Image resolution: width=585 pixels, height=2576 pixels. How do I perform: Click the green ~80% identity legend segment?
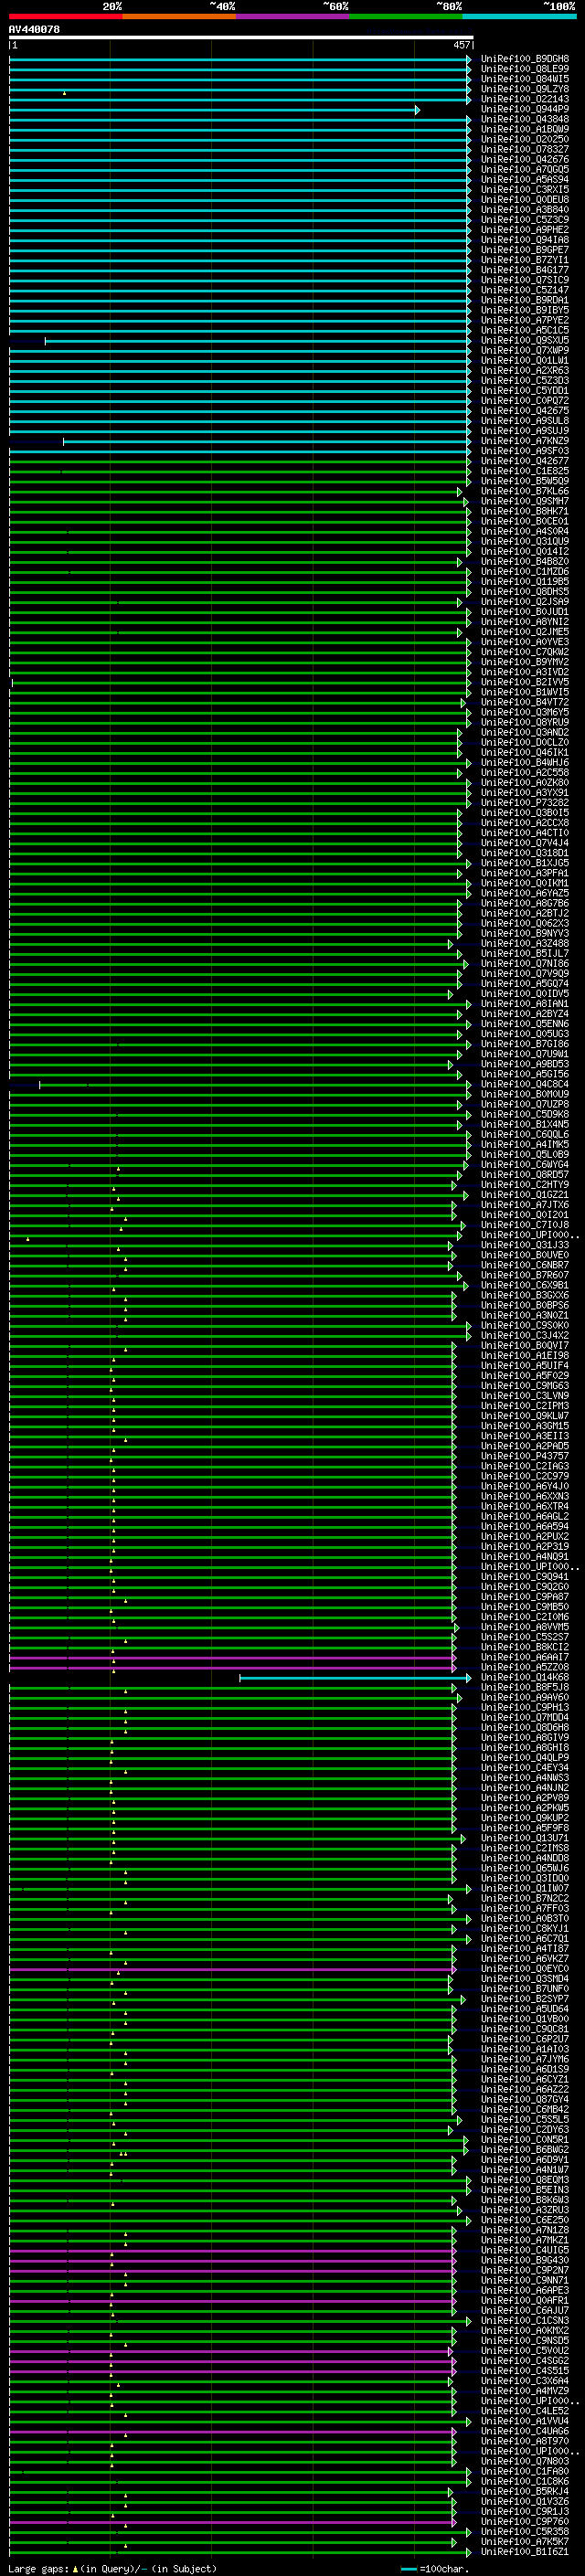406,16
